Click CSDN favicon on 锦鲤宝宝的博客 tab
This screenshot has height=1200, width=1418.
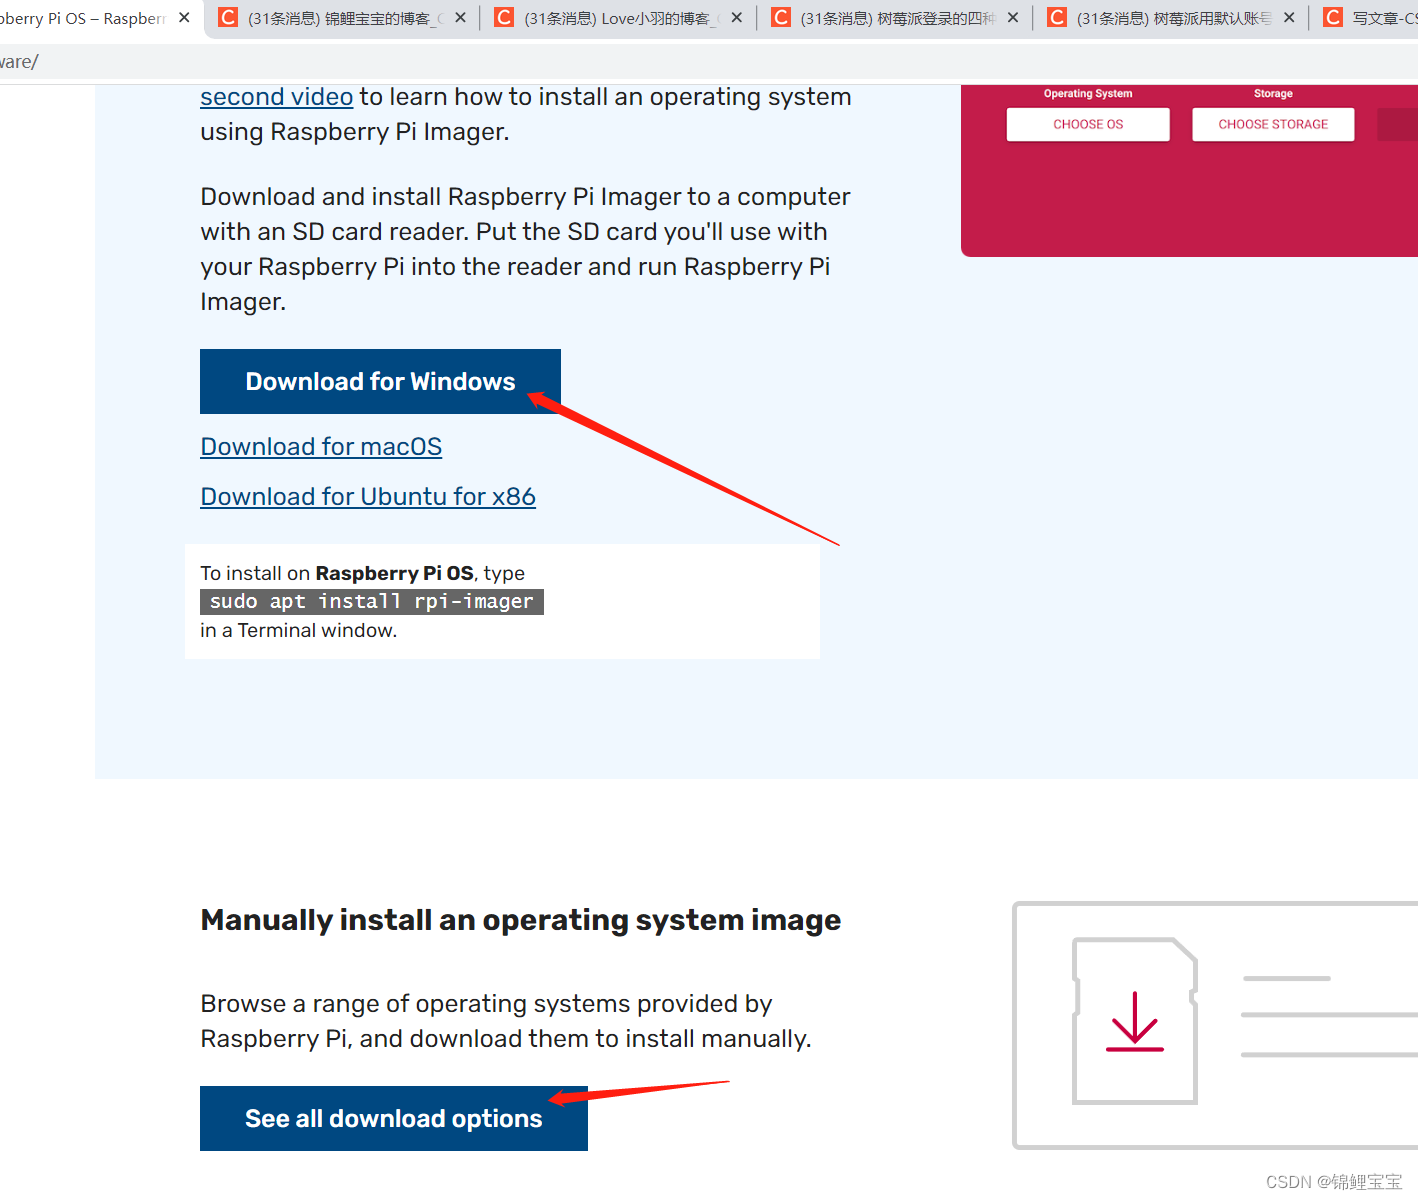point(228,17)
